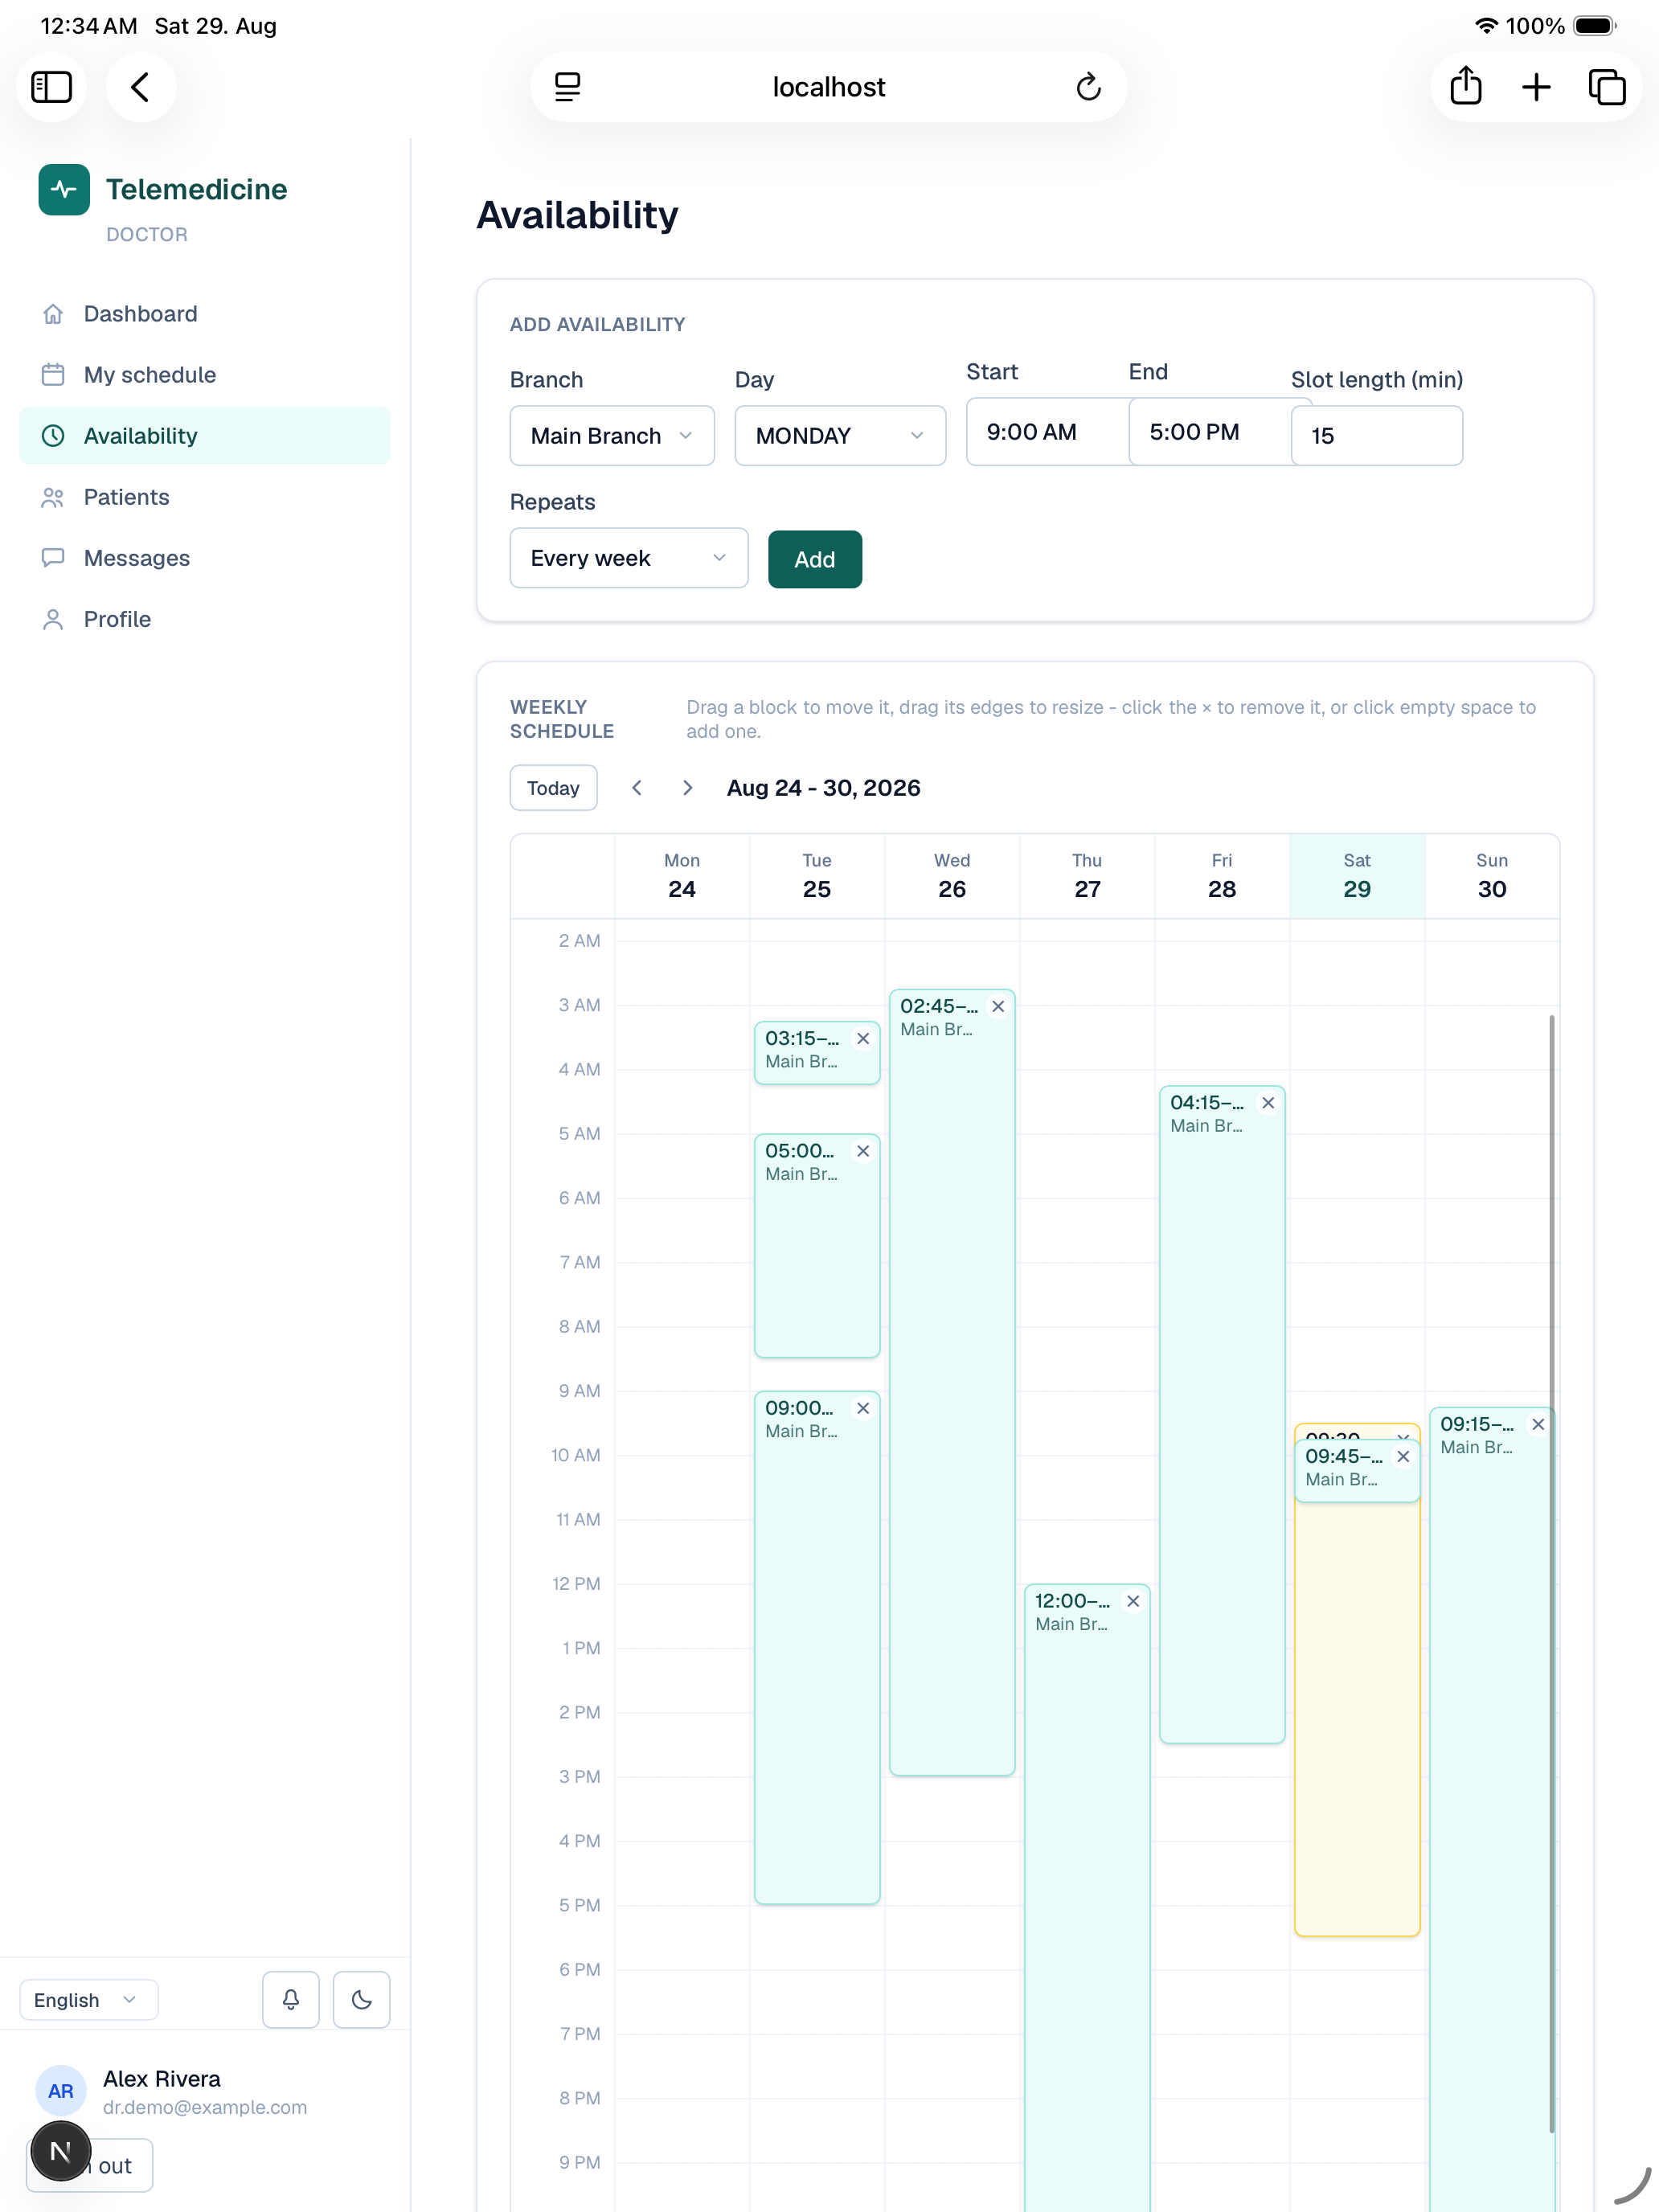Open a new browser tab
Image resolution: width=1659 pixels, height=2212 pixels.
(1536, 87)
